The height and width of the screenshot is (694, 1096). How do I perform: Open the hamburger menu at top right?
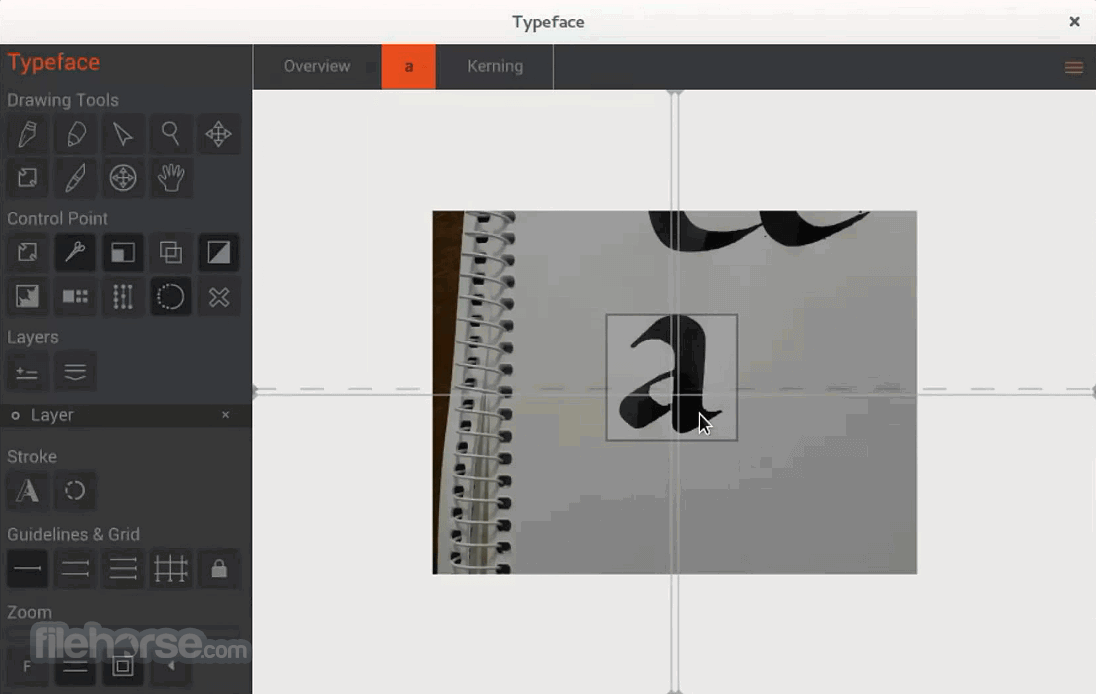pyautogui.click(x=1074, y=67)
